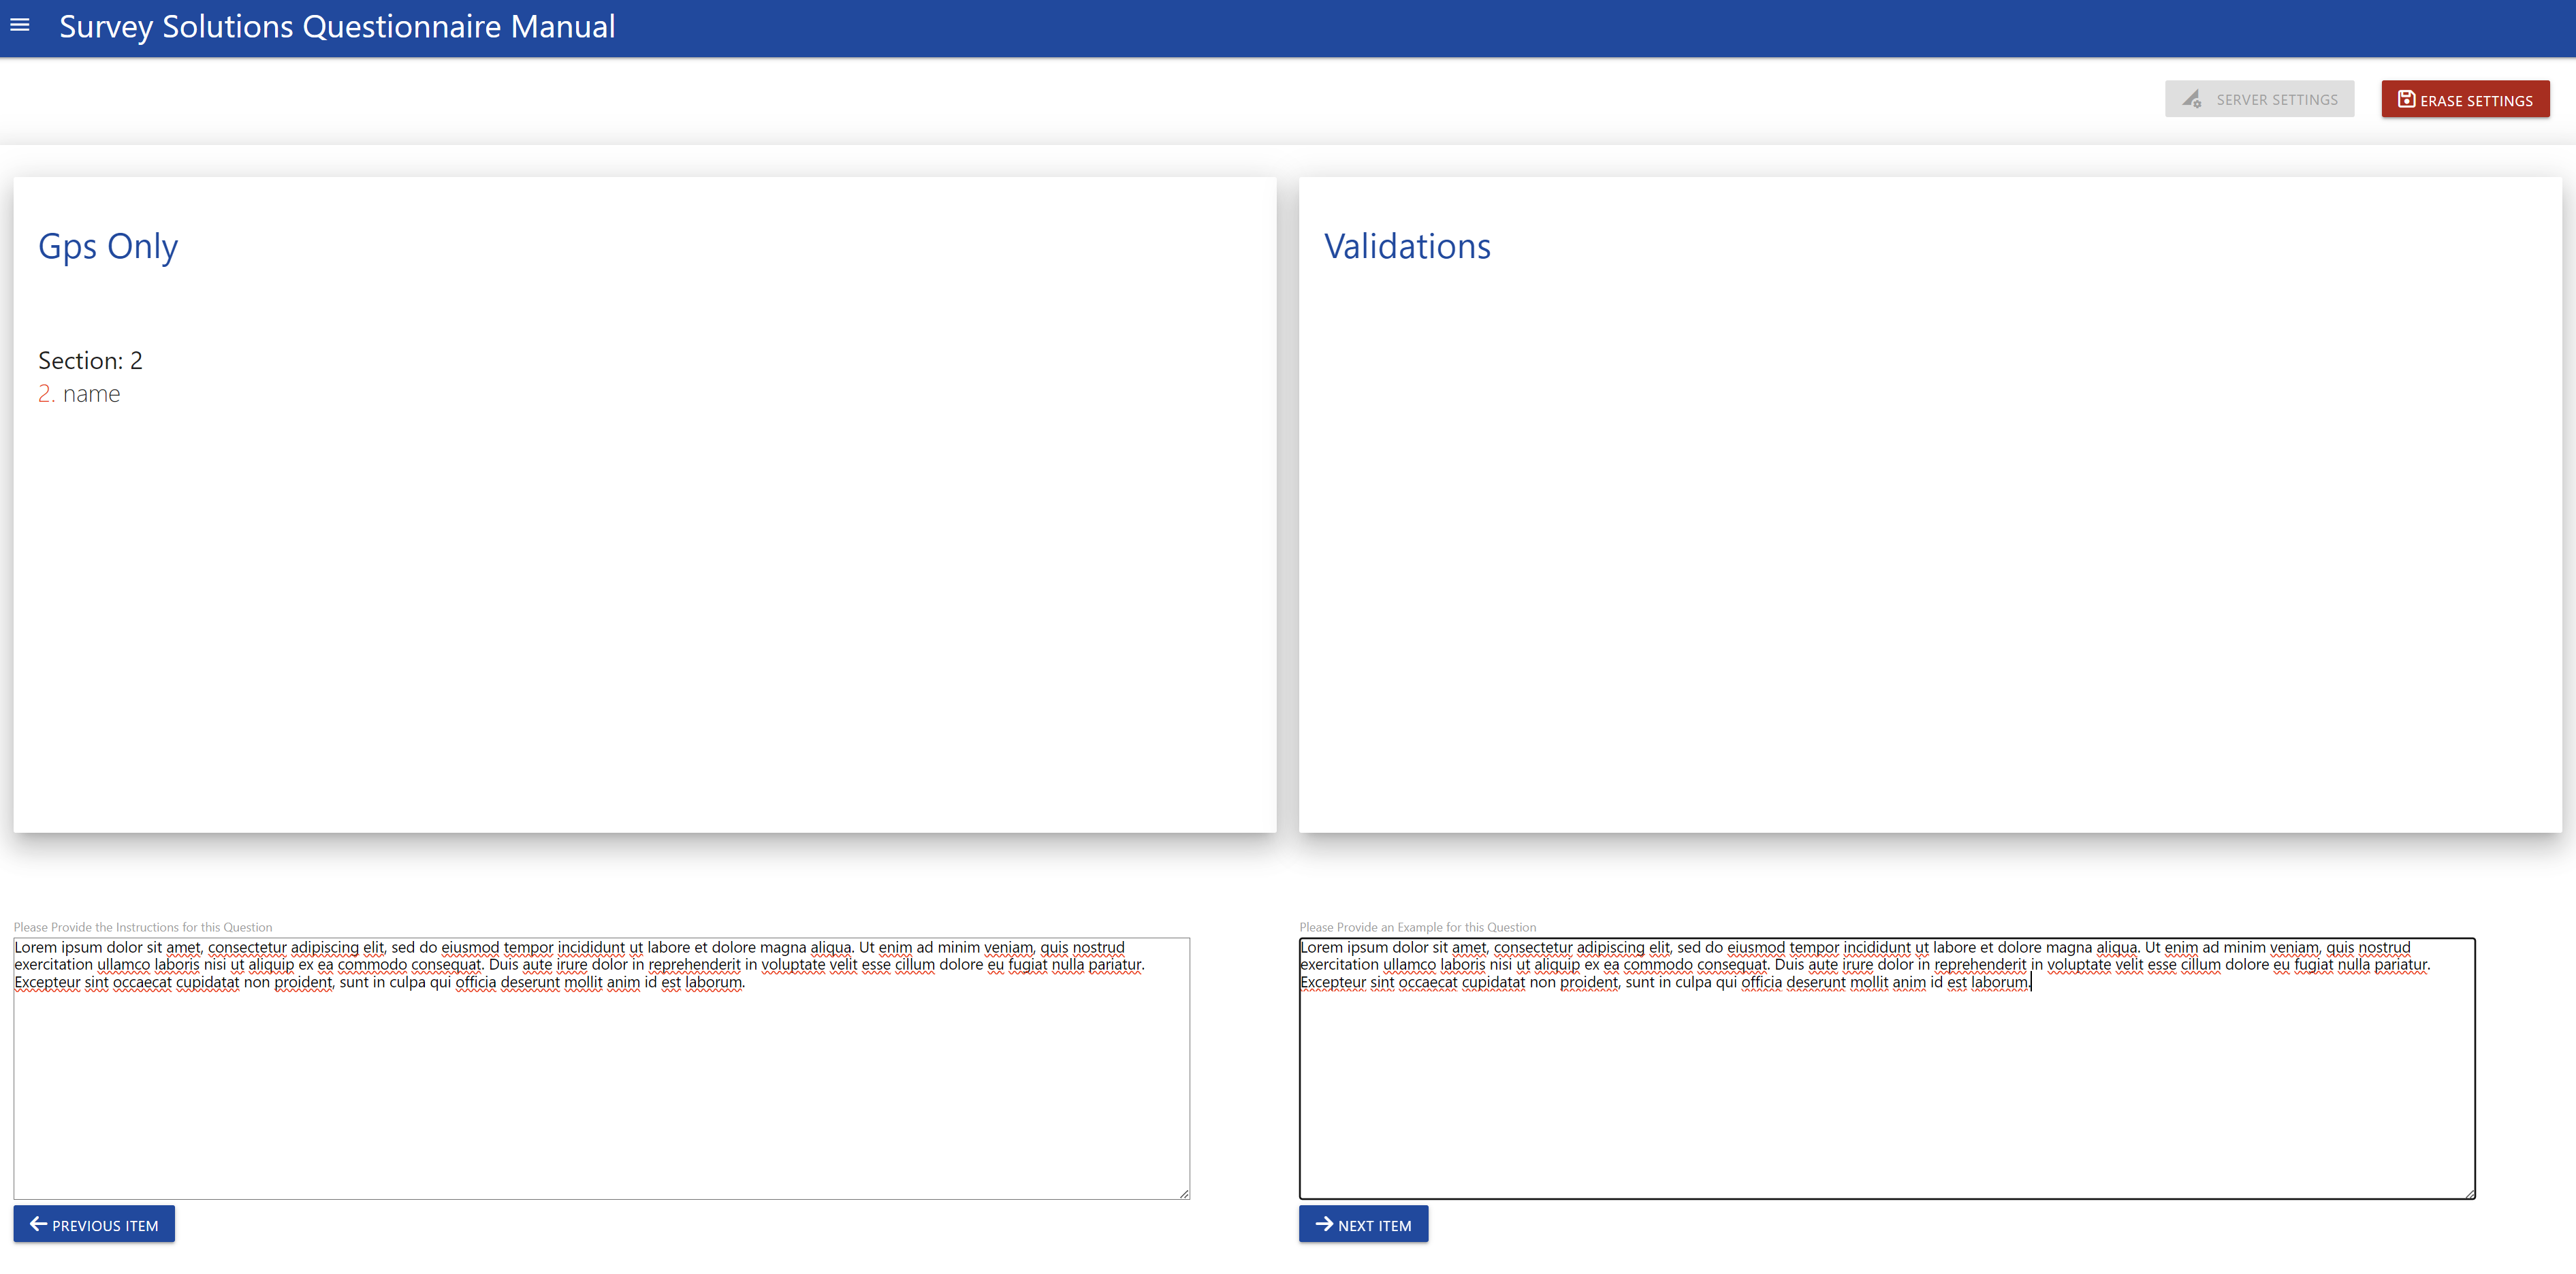
Task: Click the Survey Solutions Questionnaire Manual title
Action: pos(337,26)
